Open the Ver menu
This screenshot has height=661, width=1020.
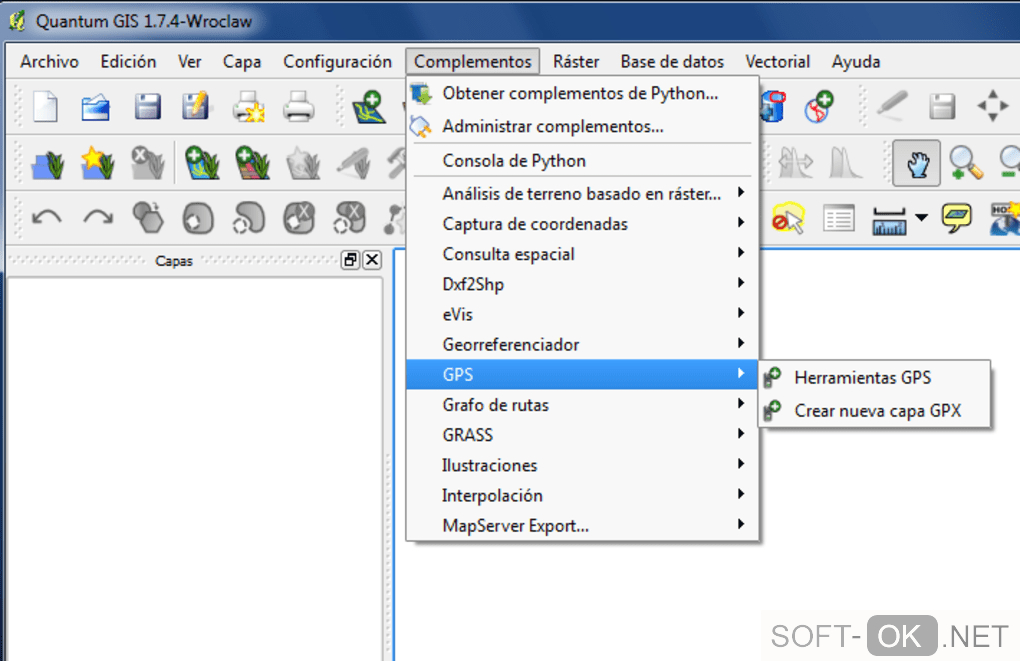coord(189,62)
